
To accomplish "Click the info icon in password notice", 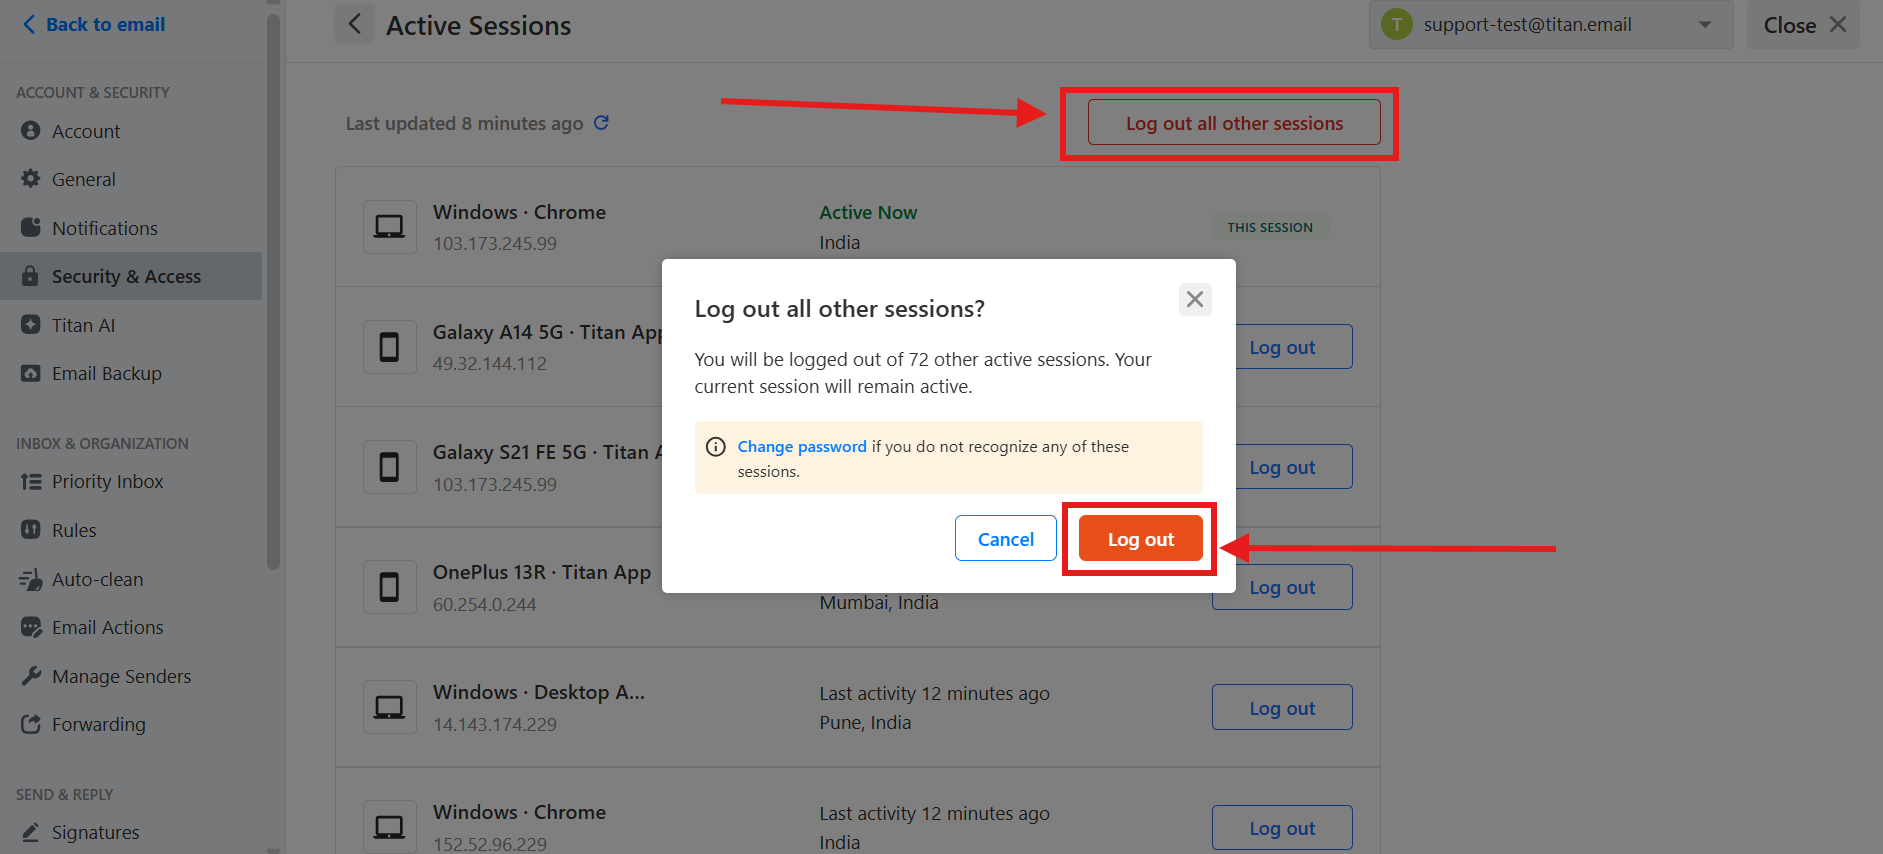I will (x=716, y=447).
